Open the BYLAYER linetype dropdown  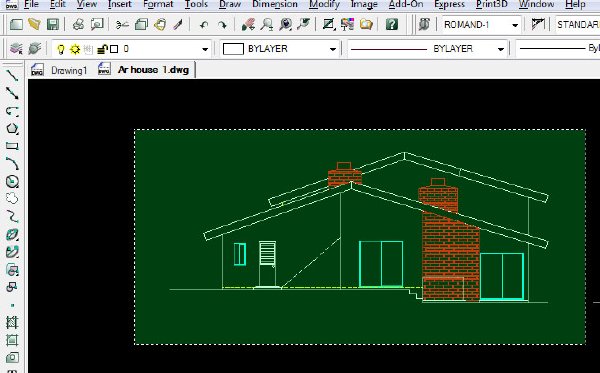[501, 49]
